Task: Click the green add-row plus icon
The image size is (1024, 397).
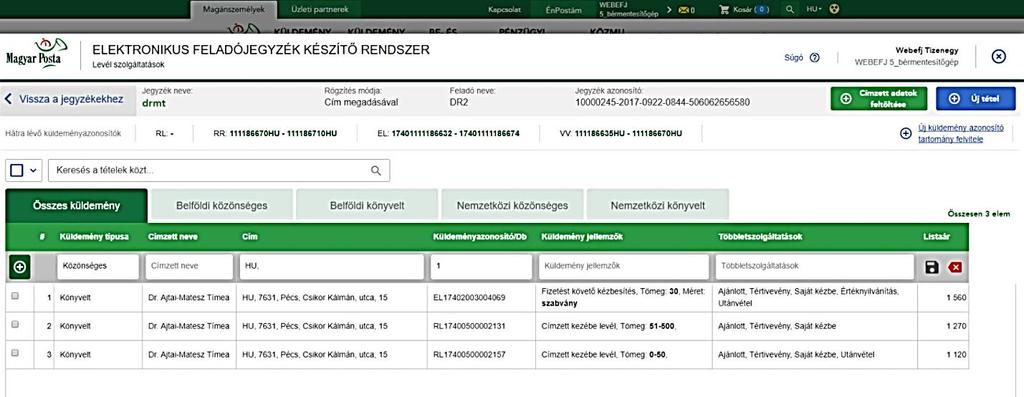Action: pos(20,267)
